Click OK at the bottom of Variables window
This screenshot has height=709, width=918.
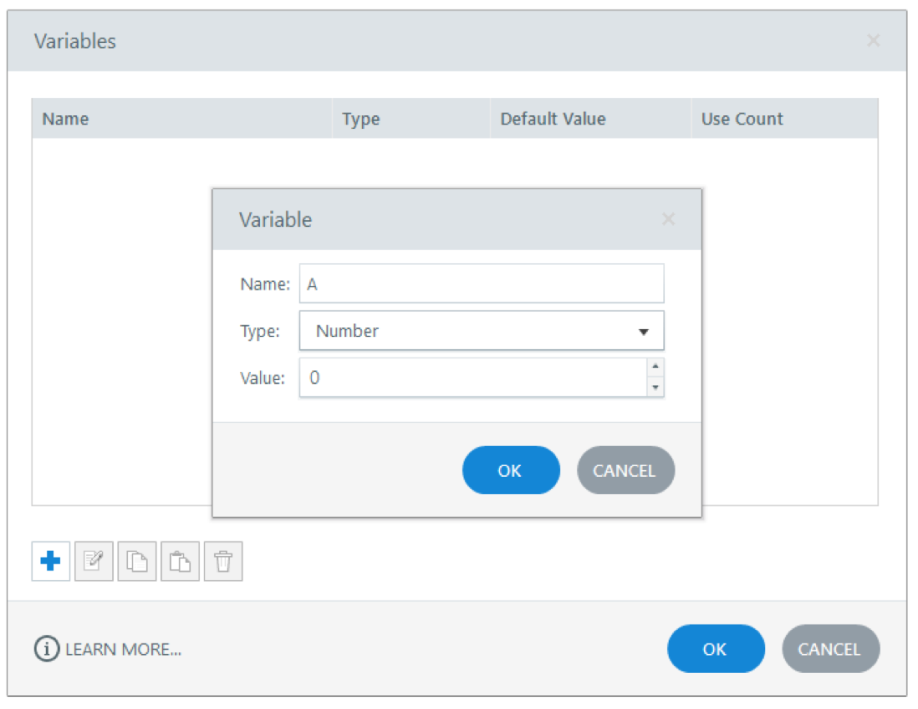tap(715, 649)
